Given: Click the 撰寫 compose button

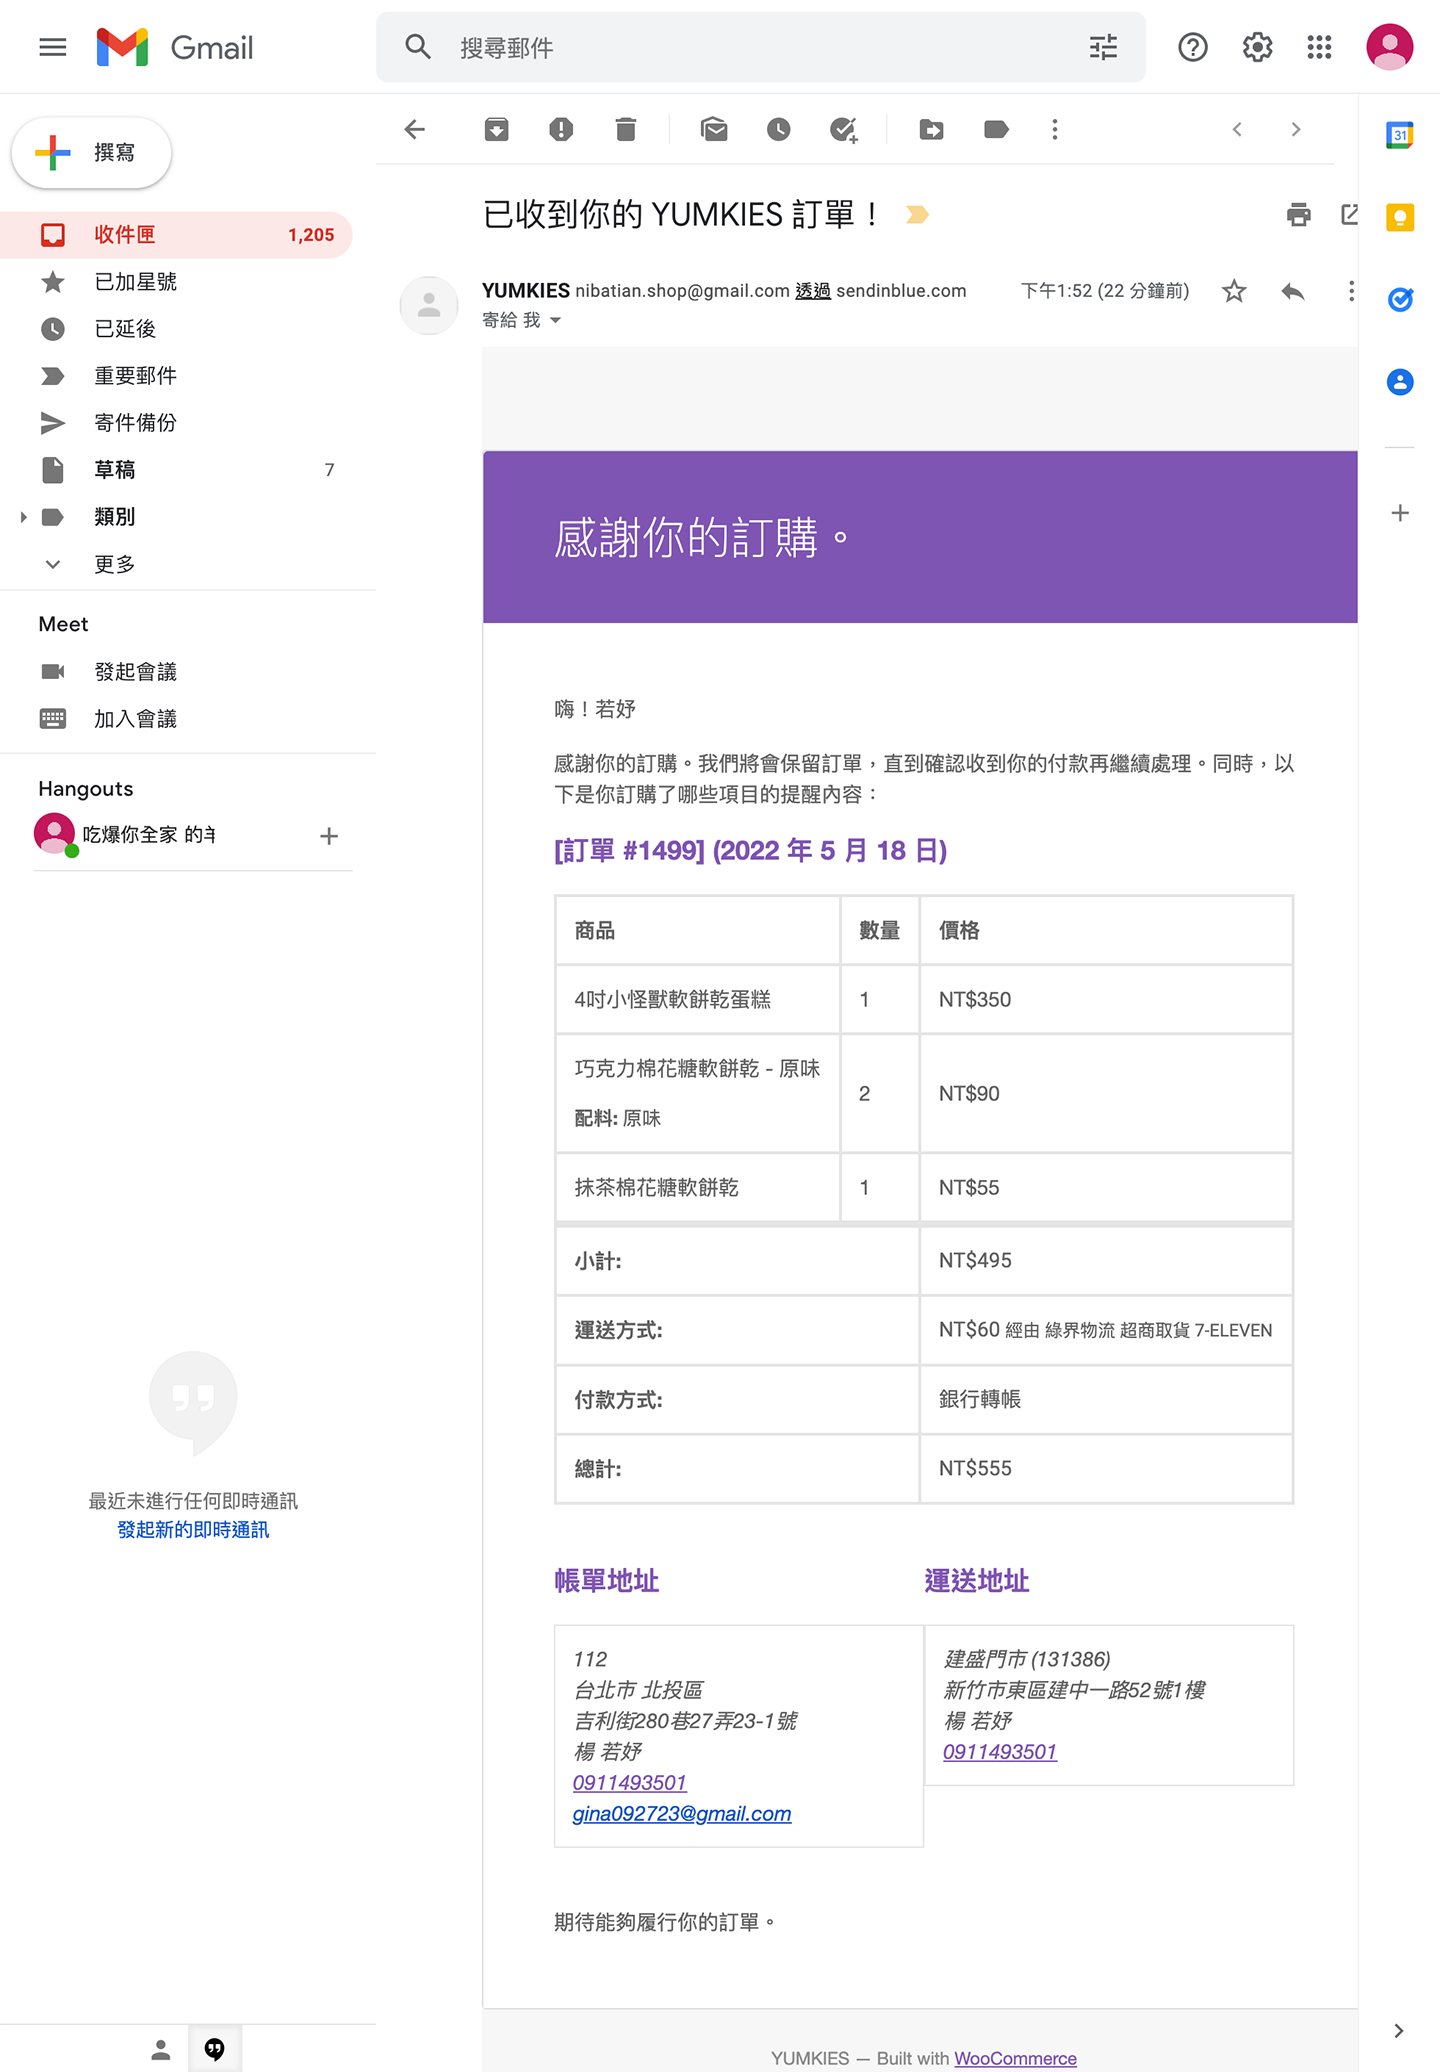Looking at the screenshot, I should [x=92, y=152].
